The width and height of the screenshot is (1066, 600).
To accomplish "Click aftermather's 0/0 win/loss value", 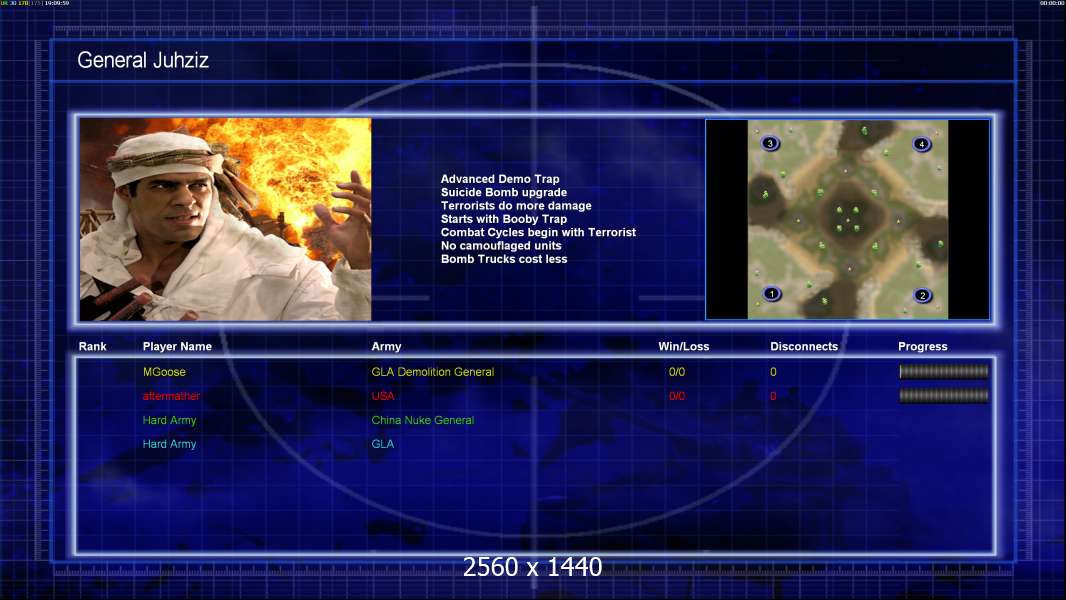I will click(676, 396).
